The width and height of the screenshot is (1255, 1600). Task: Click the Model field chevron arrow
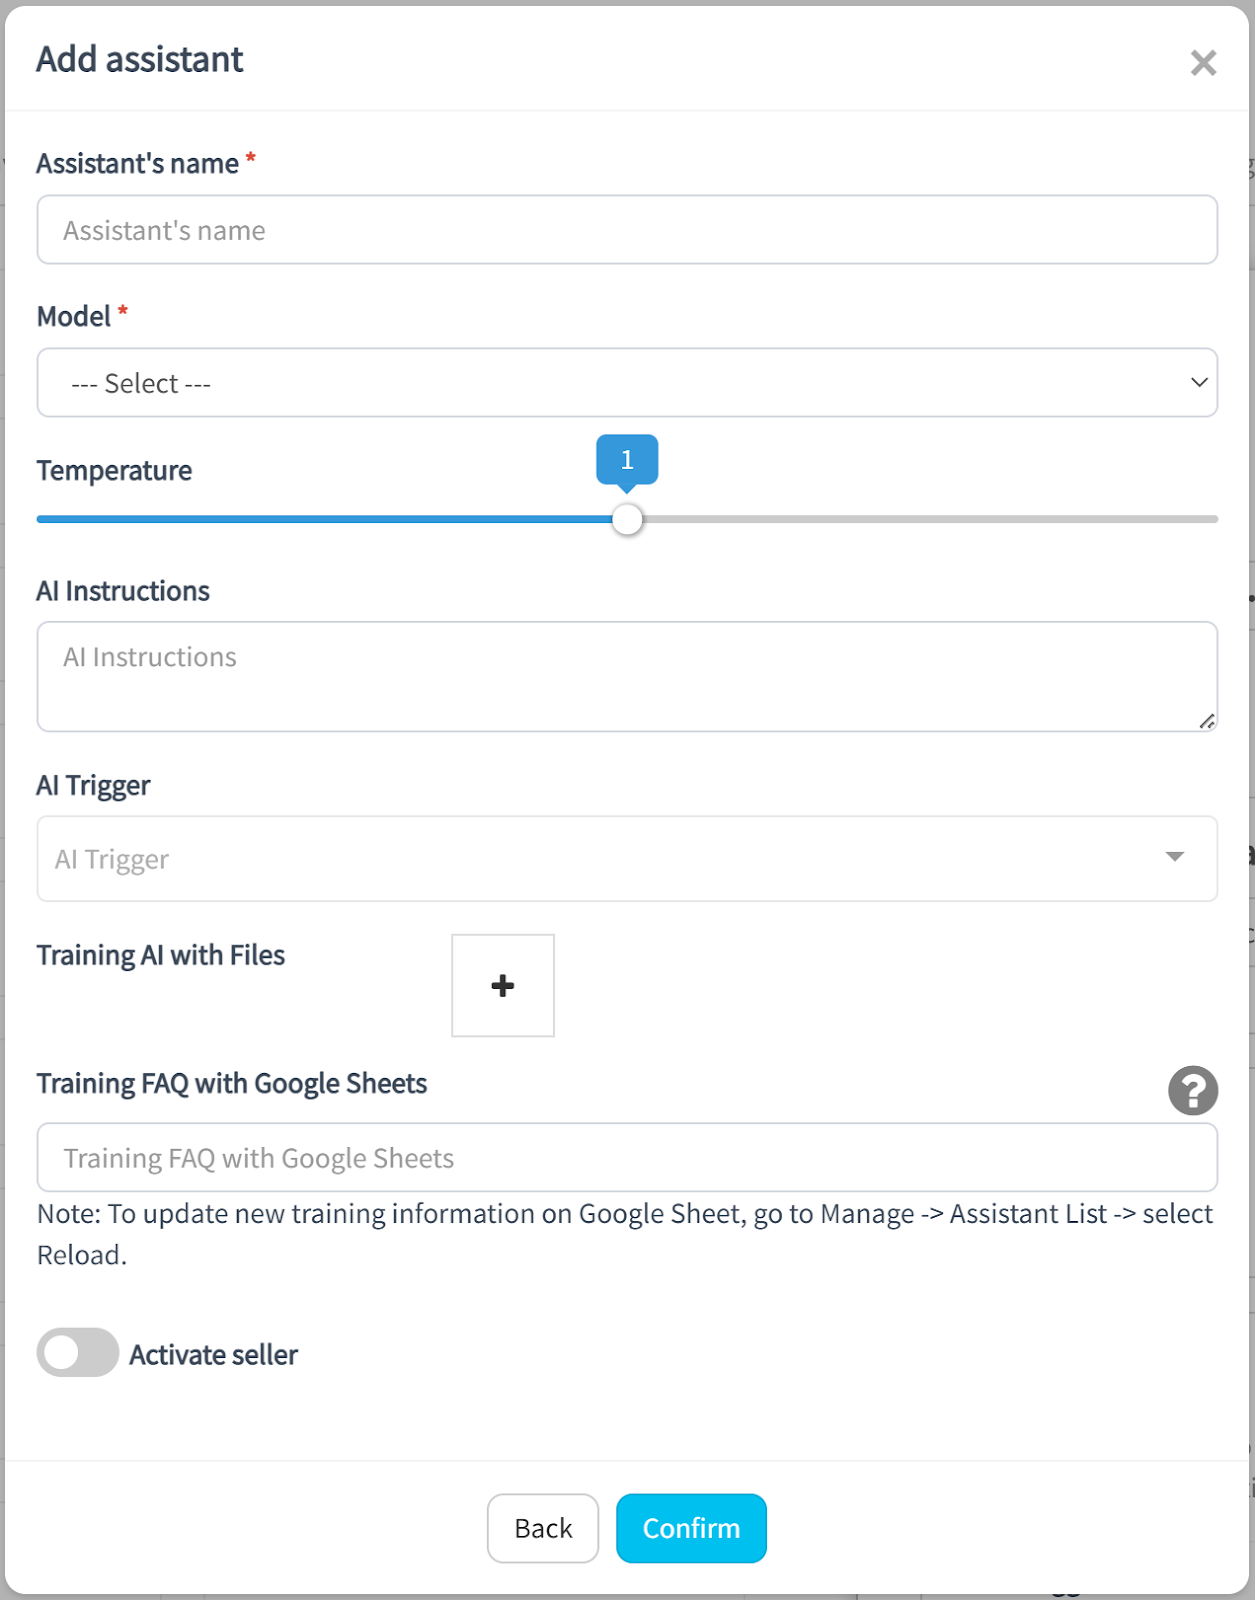click(1199, 383)
